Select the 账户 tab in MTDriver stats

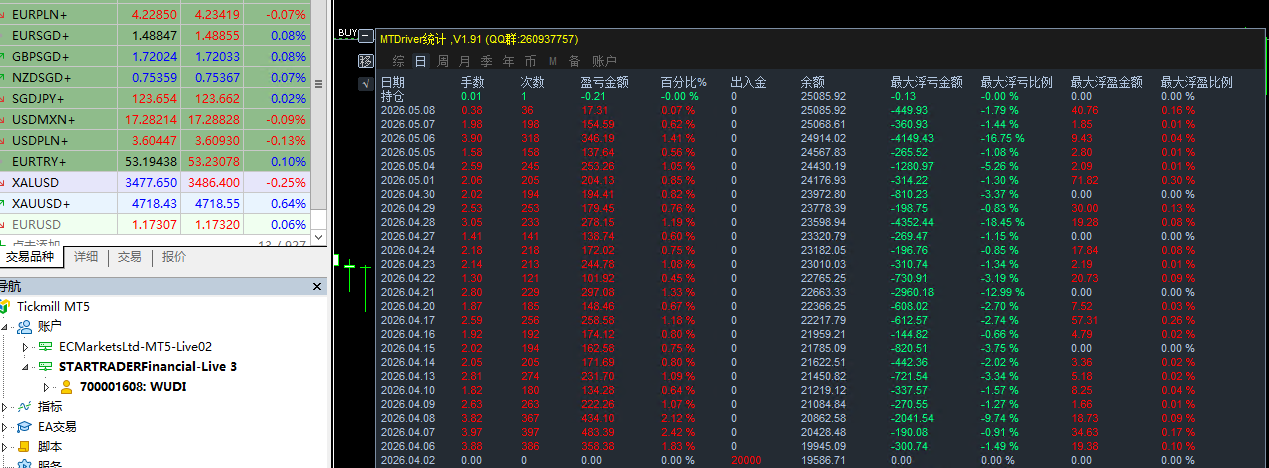(x=604, y=61)
